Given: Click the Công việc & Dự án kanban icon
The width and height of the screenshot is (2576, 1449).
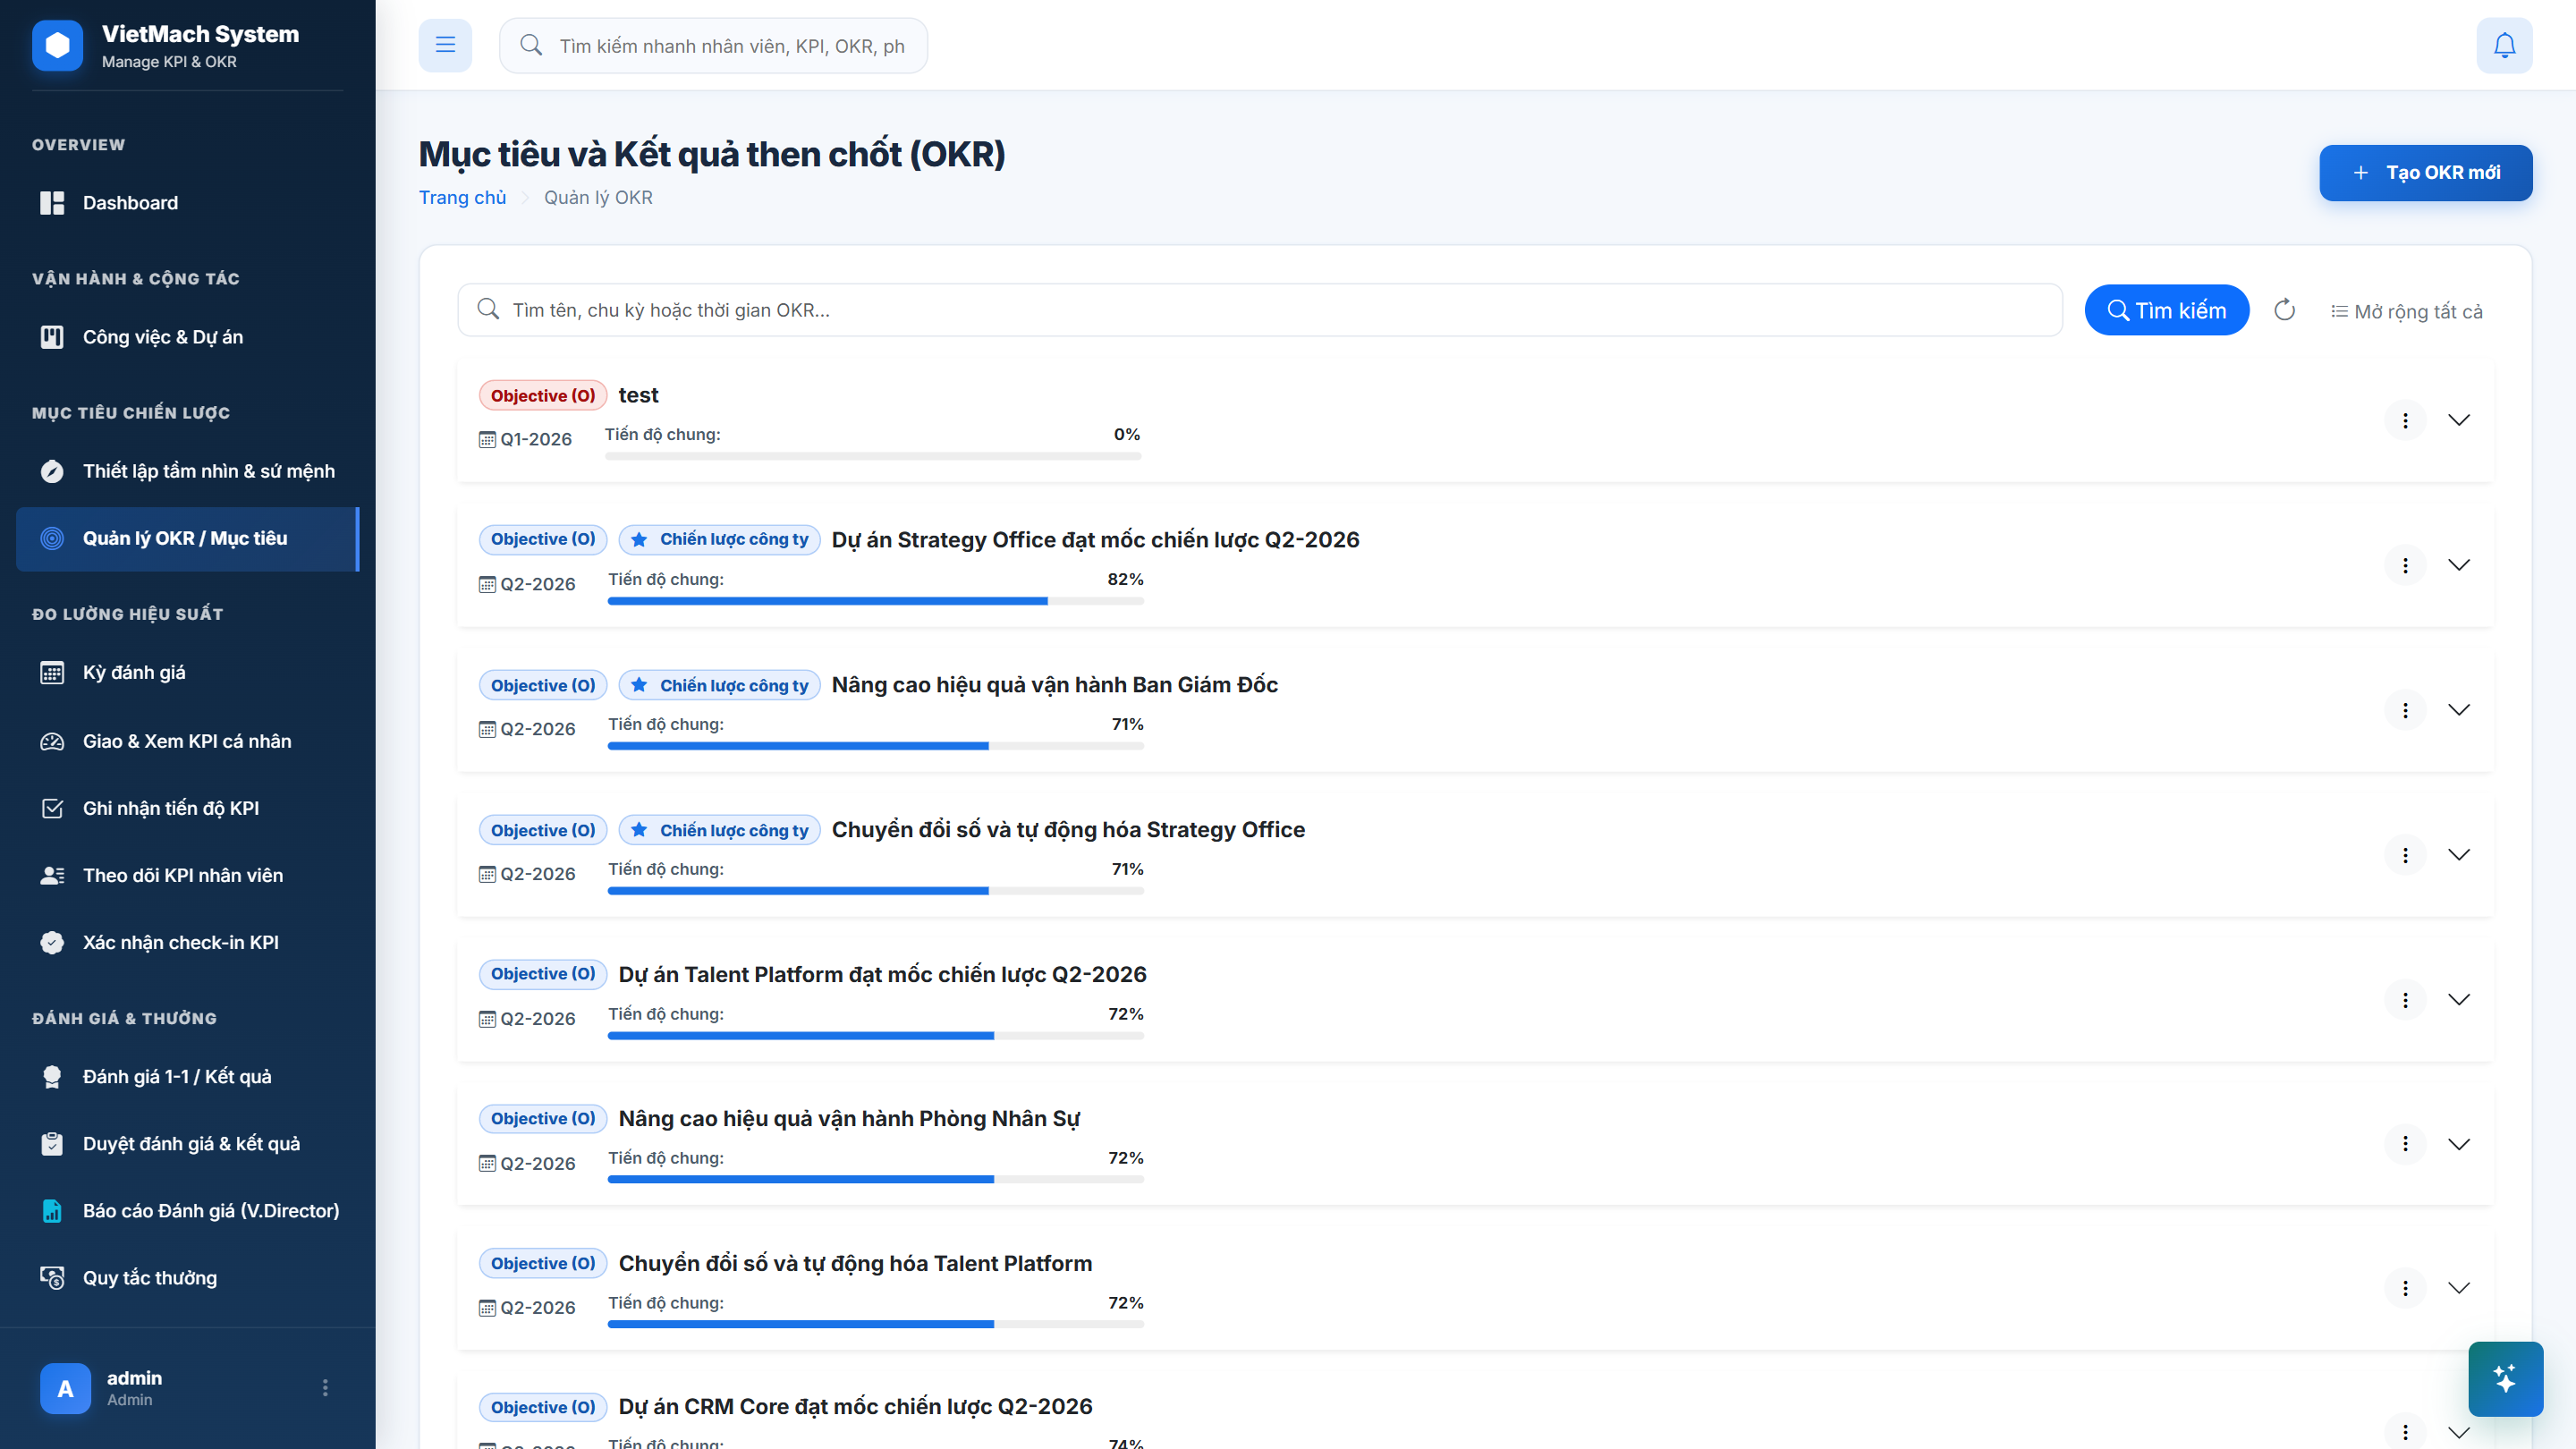Looking at the screenshot, I should 52,337.
